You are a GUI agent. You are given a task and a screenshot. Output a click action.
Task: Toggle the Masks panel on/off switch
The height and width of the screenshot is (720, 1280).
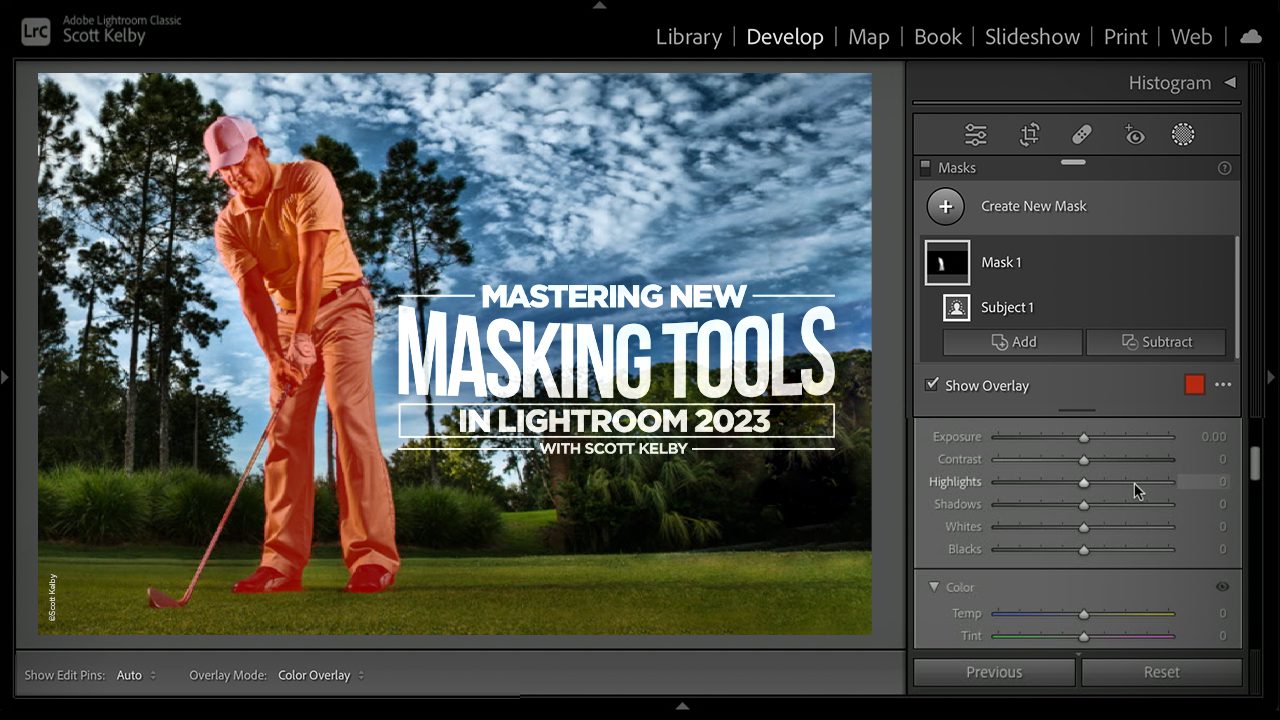pyautogui.click(x=925, y=168)
